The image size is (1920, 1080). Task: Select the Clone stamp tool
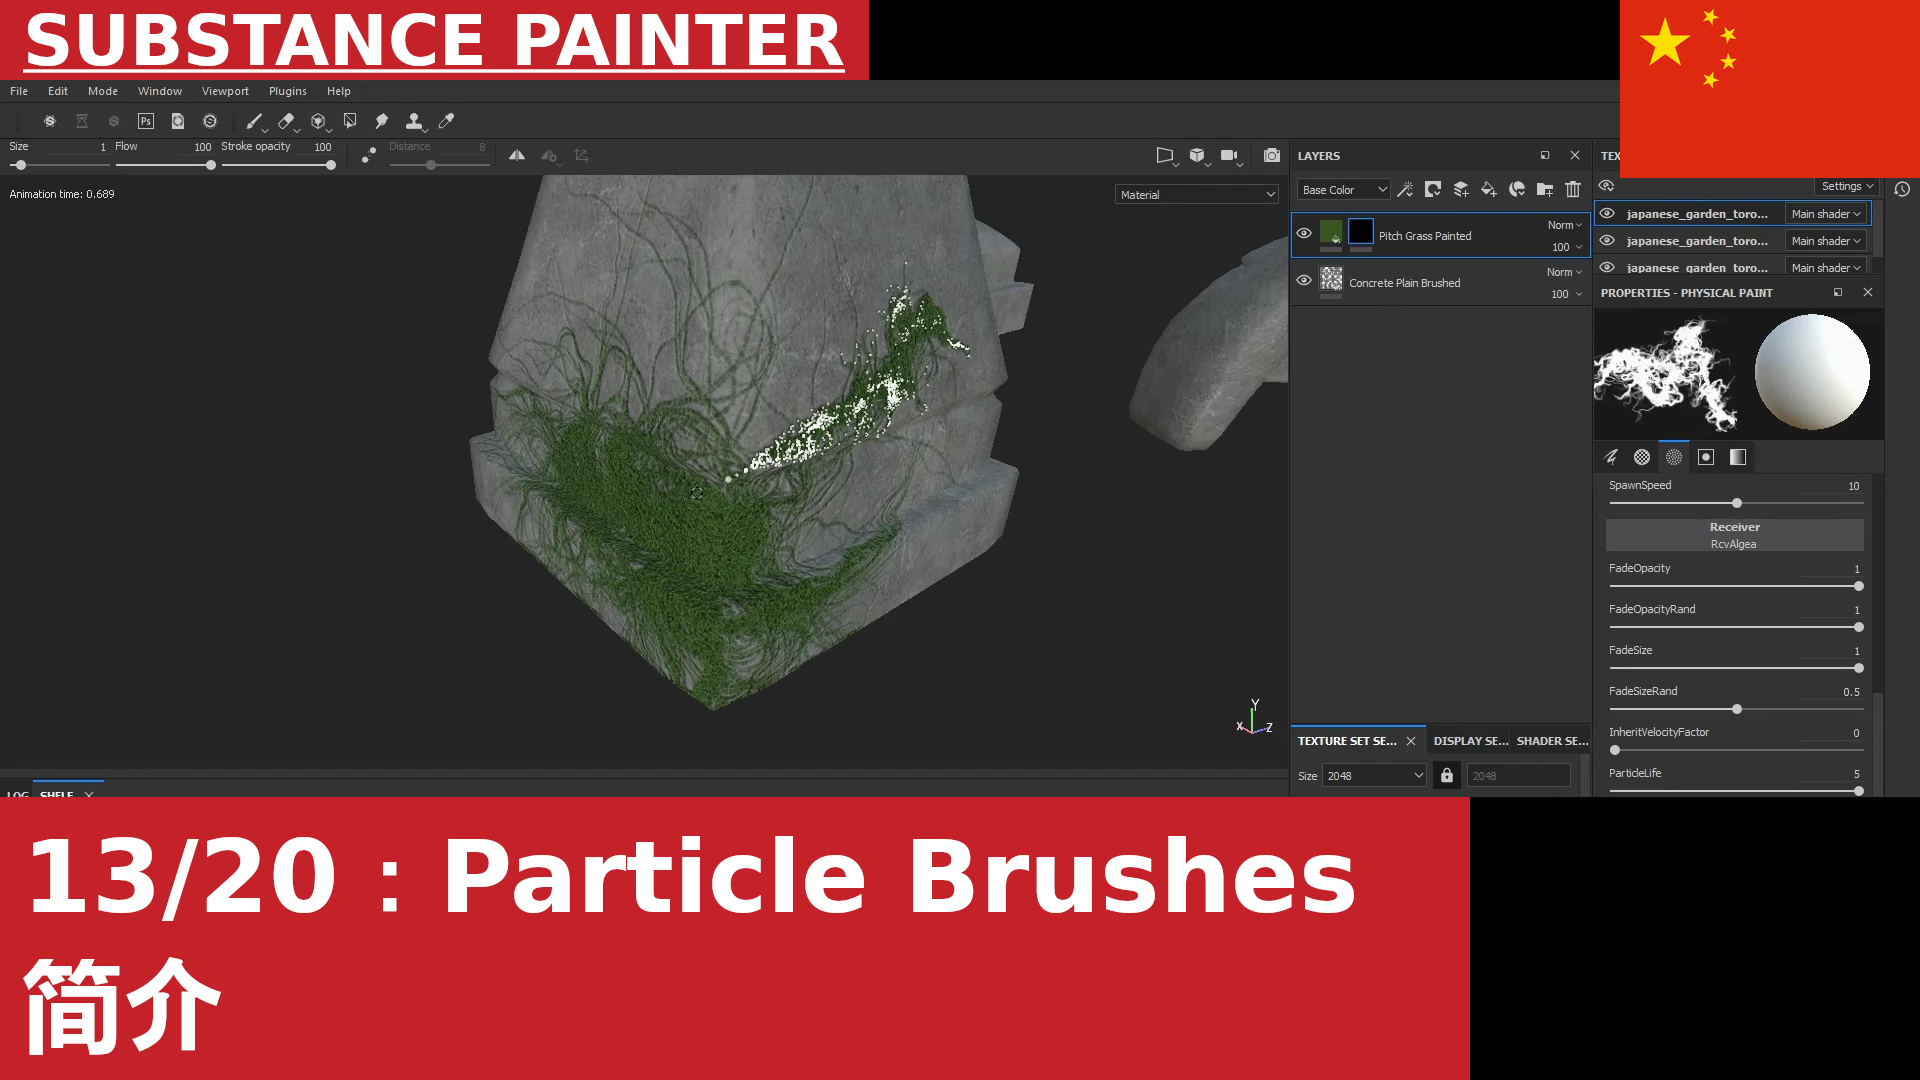tap(414, 121)
